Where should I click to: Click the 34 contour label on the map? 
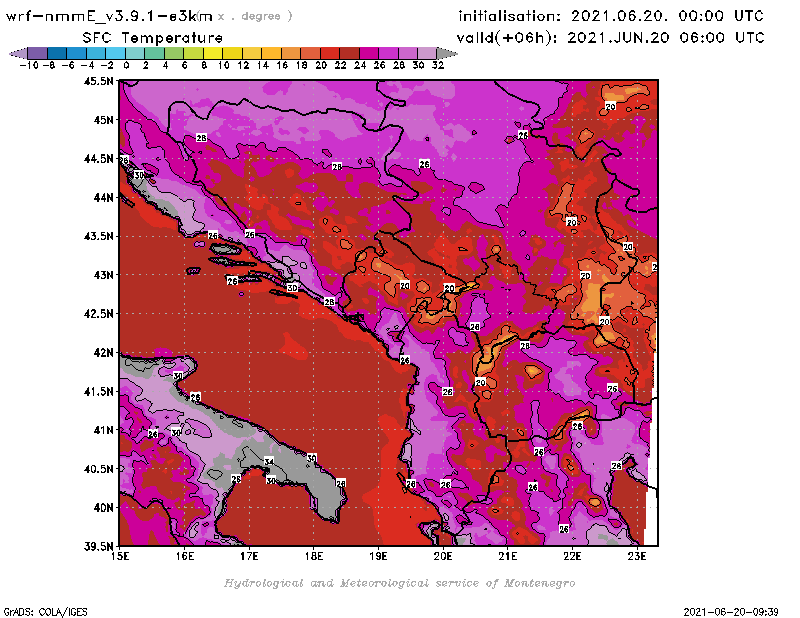[x=269, y=462]
